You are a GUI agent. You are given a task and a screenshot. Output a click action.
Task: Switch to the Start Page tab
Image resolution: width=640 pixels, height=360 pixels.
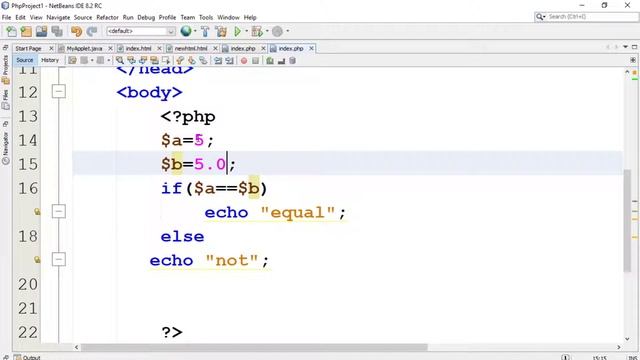tap(29, 49)
